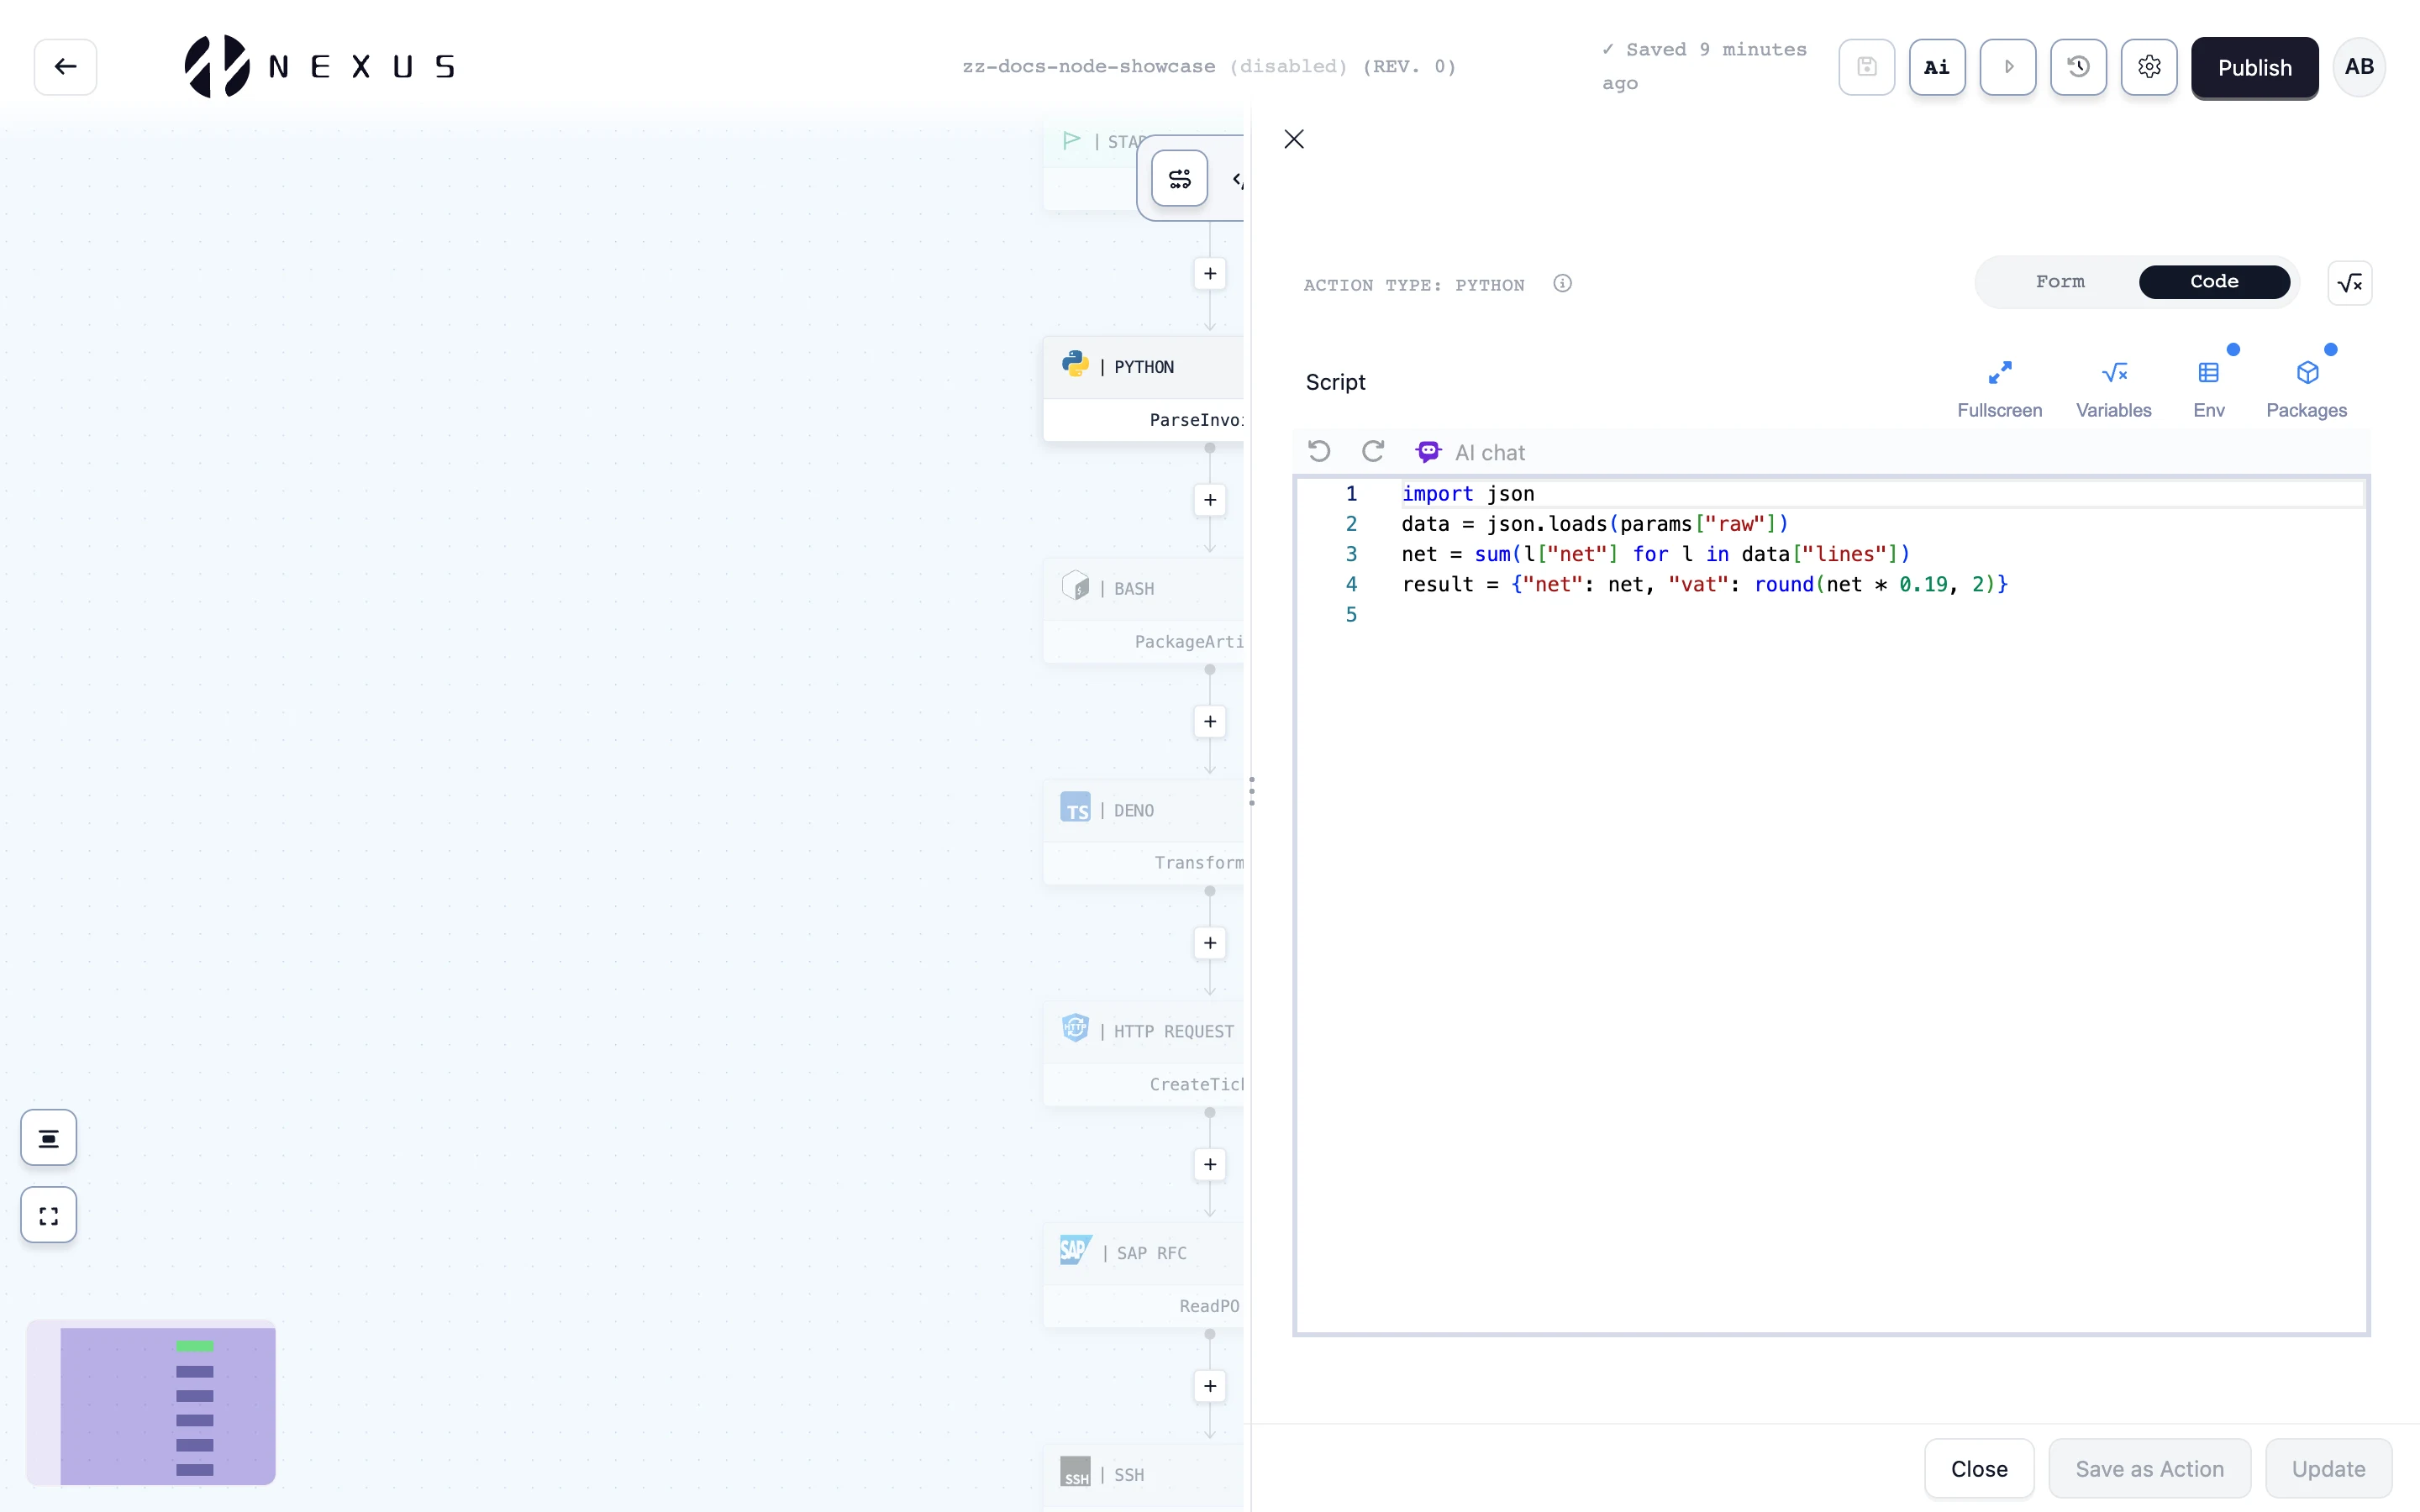2420x1512 pixels.
Task: Open the Env settings
Action: click(2208, 390)
